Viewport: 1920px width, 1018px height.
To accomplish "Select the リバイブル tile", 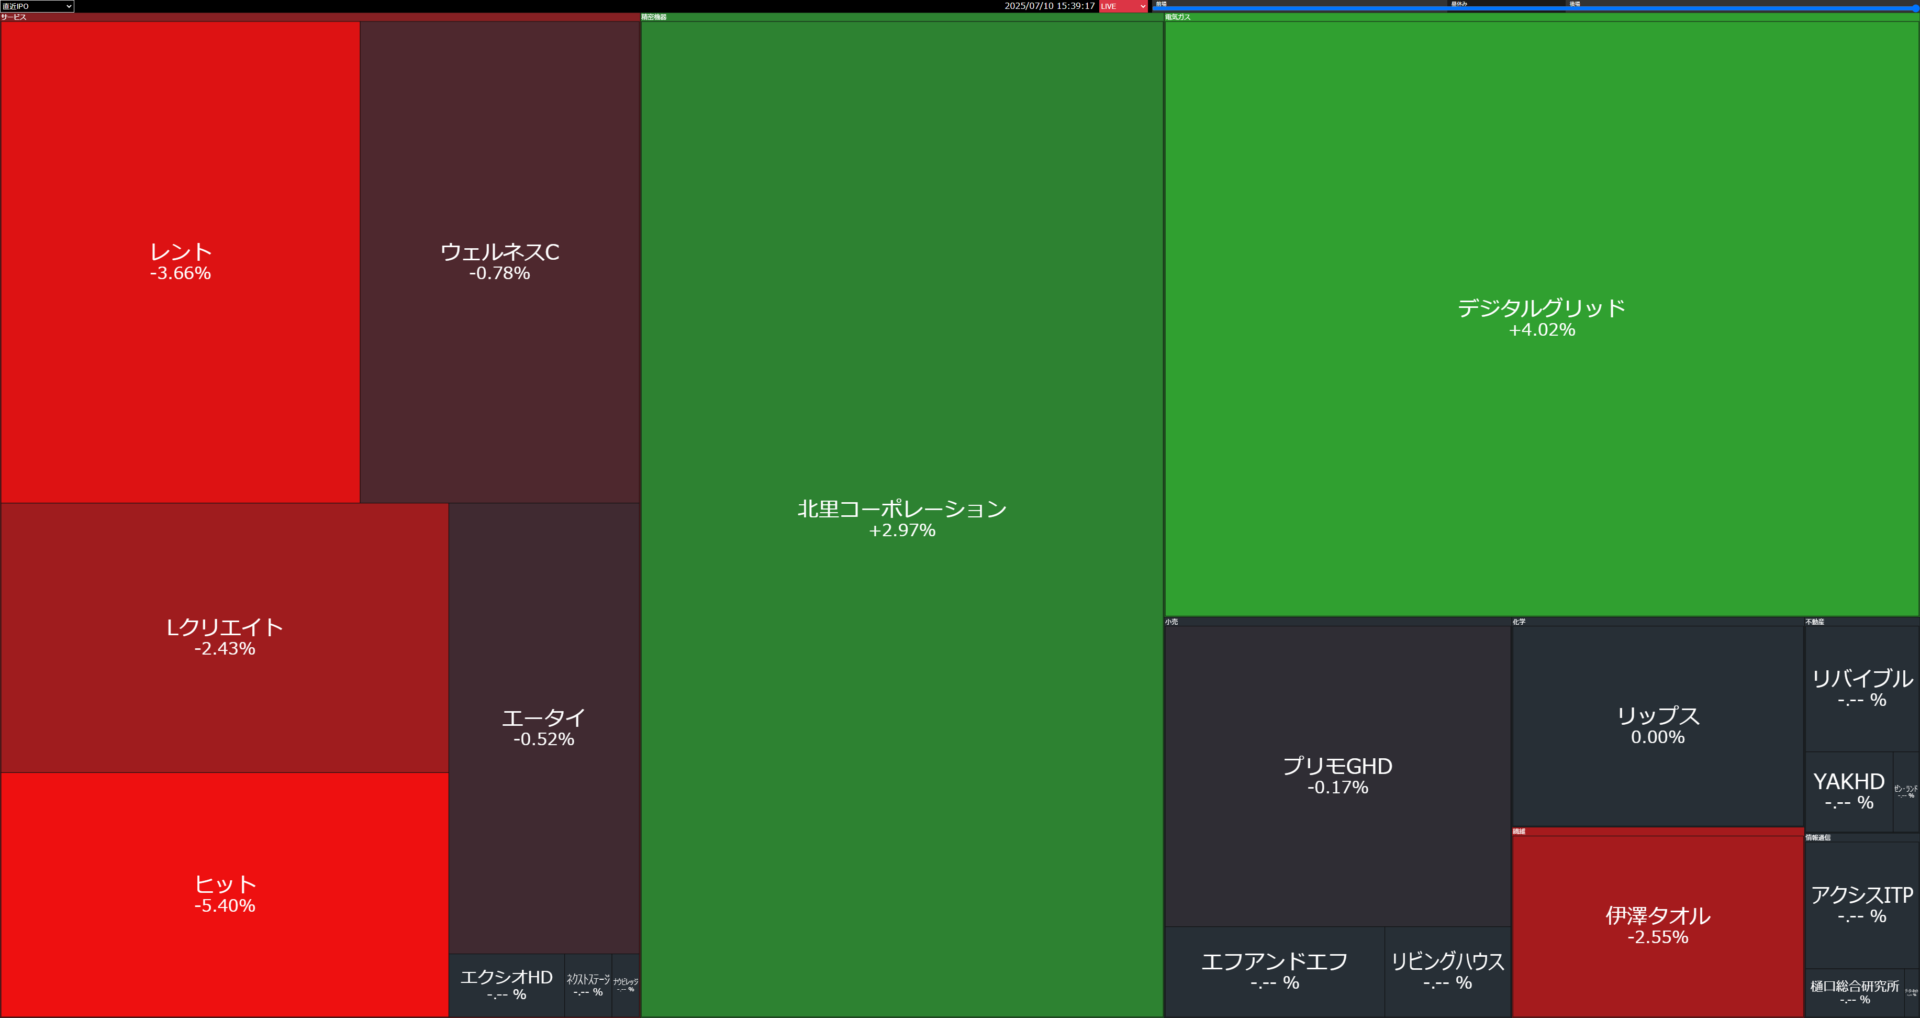I will tap(1861, 689).
